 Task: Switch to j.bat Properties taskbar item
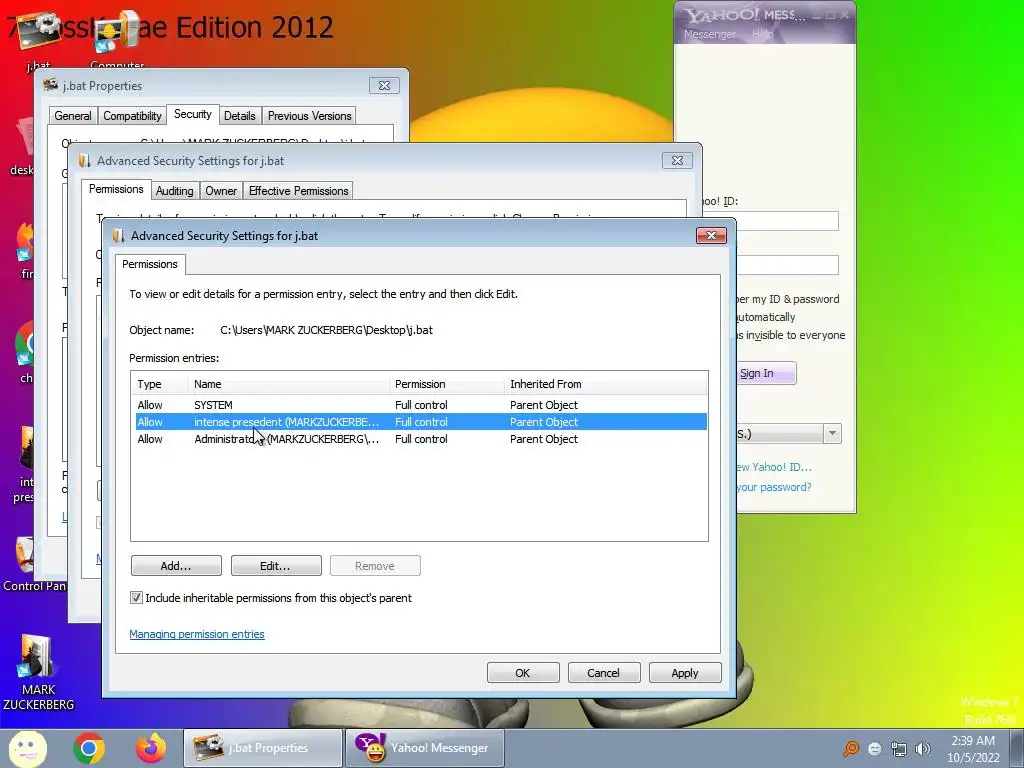pyautogui.click(x=263, y=748)
